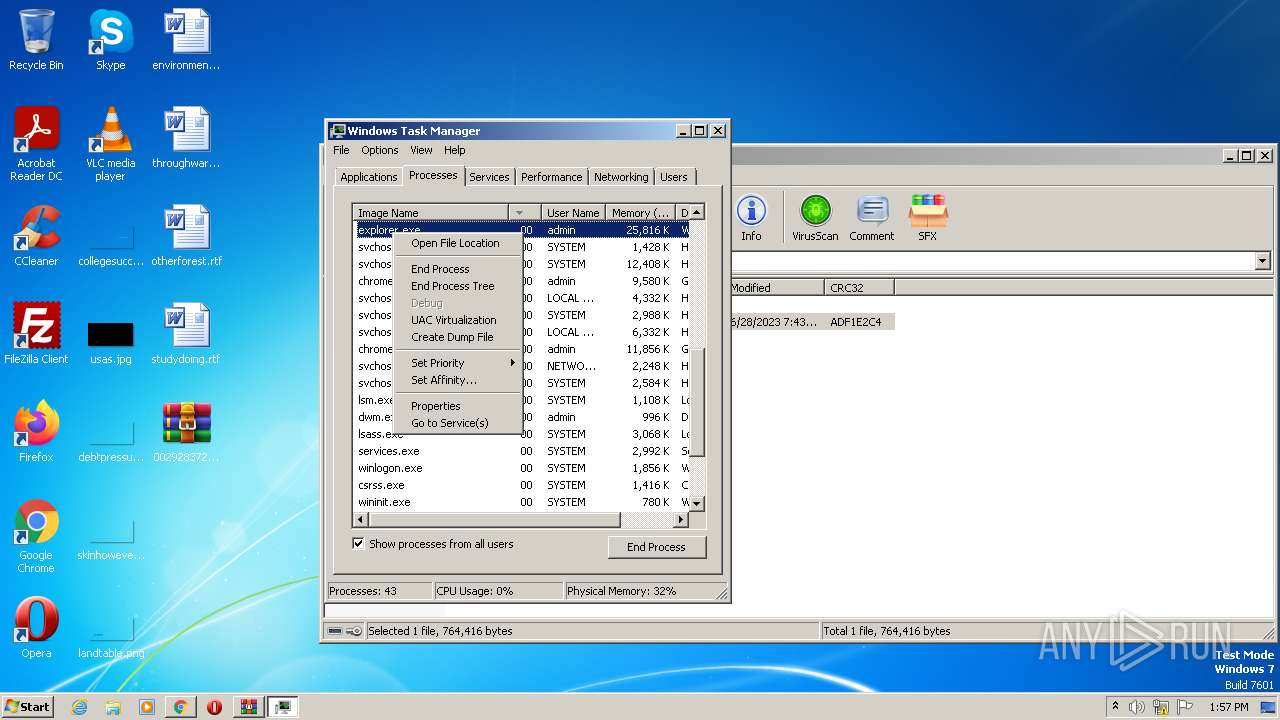Launch VLC media player shortcut

pyautogui.click(x=110, y=144)
